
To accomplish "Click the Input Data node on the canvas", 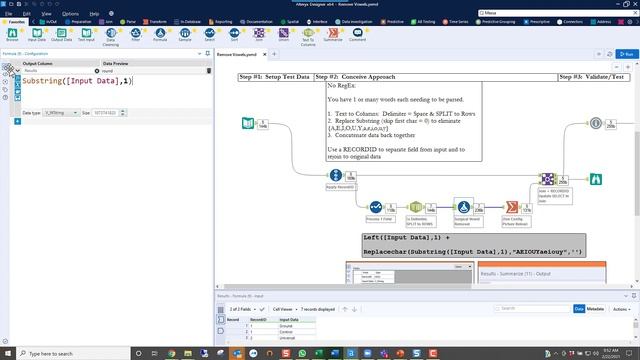I will point(248,123).
